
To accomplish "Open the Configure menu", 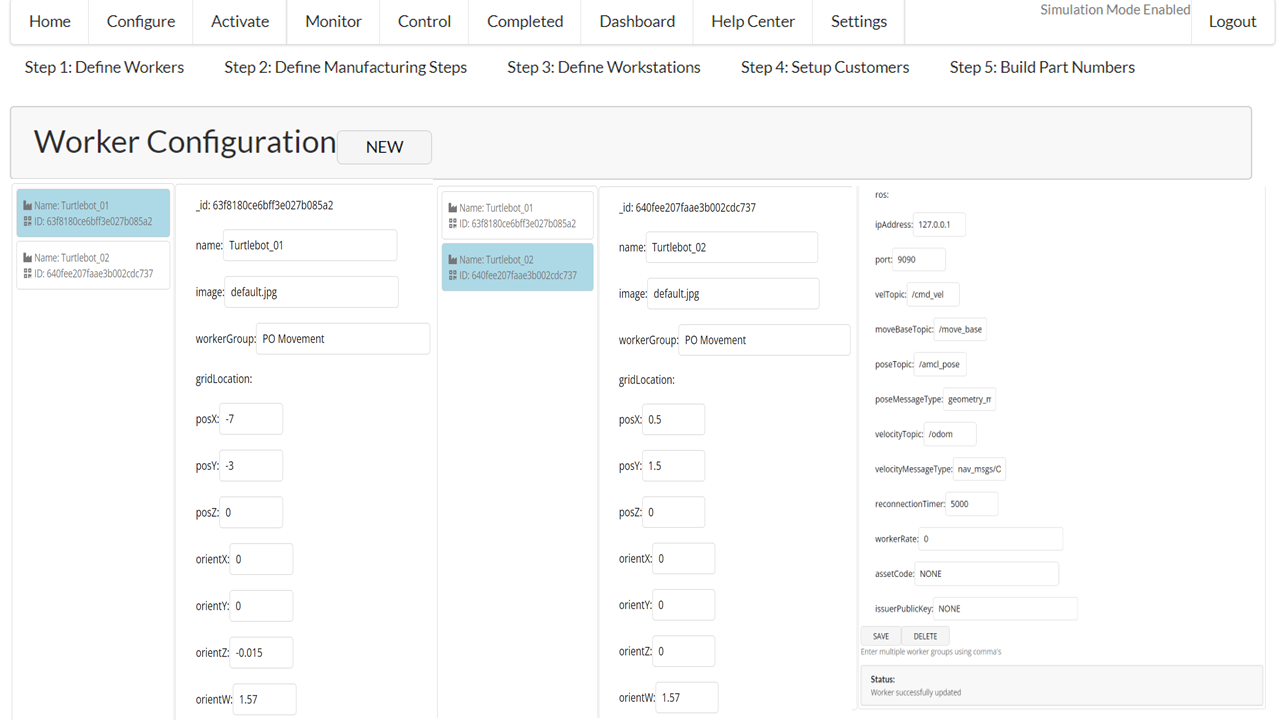I will (x=141, y=21).
